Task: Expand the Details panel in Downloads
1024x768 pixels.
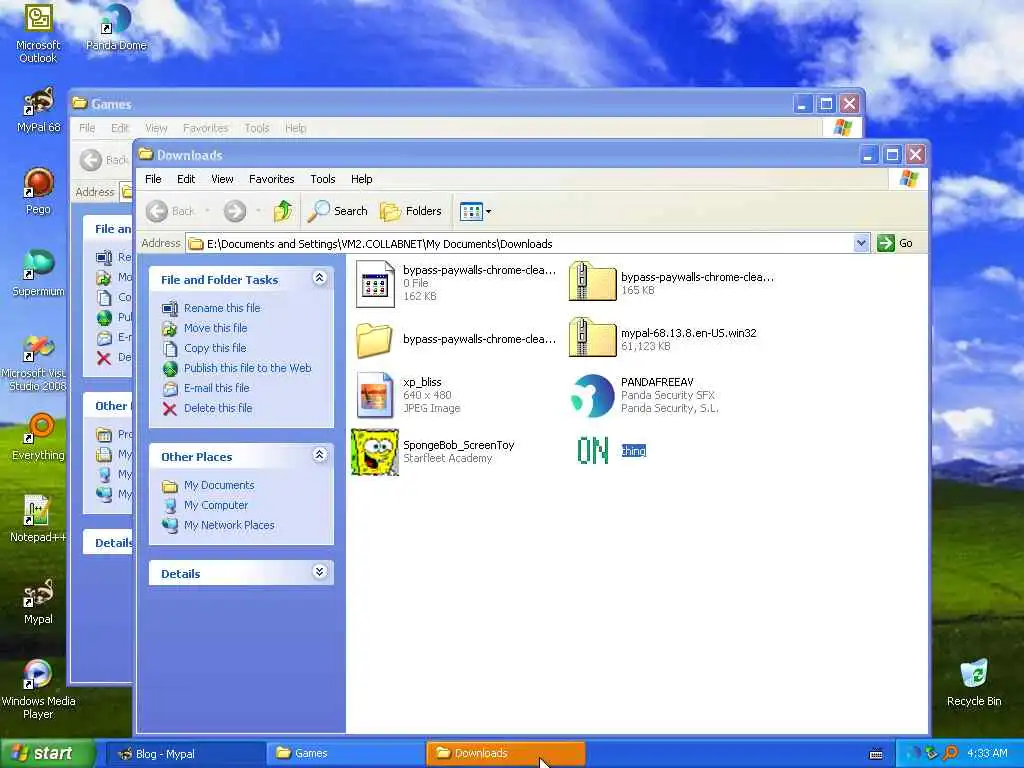Action: pyautogui.click(x=319, y=572)
